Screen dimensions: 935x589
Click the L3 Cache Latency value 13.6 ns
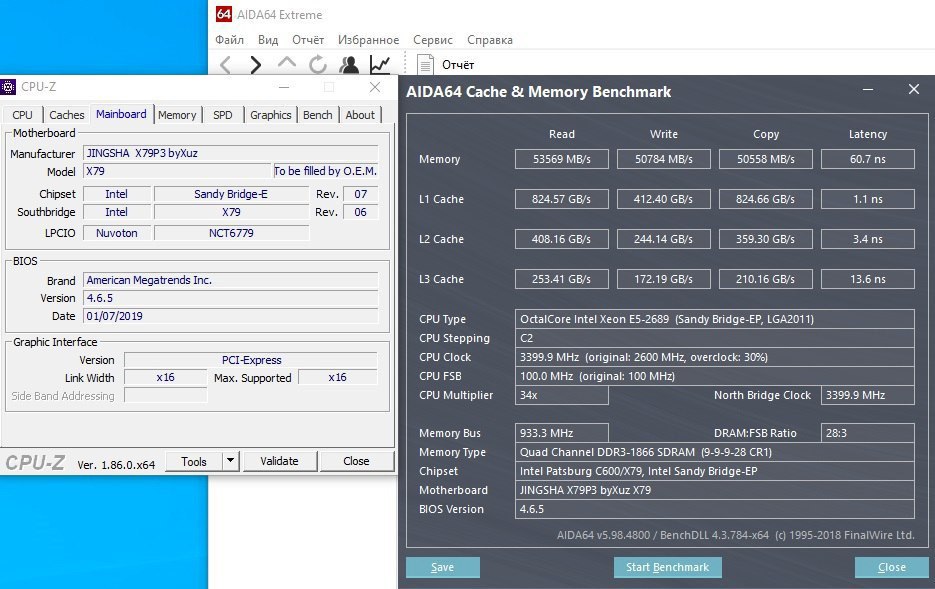[868, 279]
